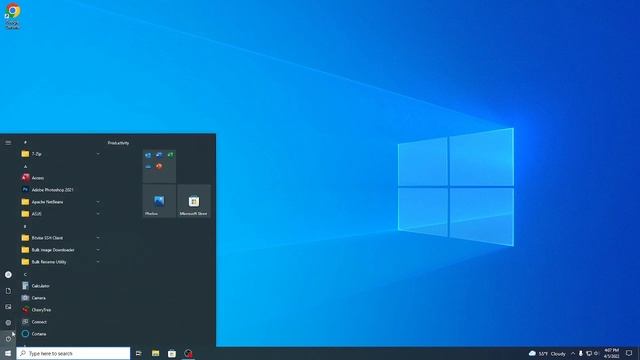The height and width of the screenshot is (360, 640).
Task: Open Task View on the taskbar
Action: click(x=139, y=353)
